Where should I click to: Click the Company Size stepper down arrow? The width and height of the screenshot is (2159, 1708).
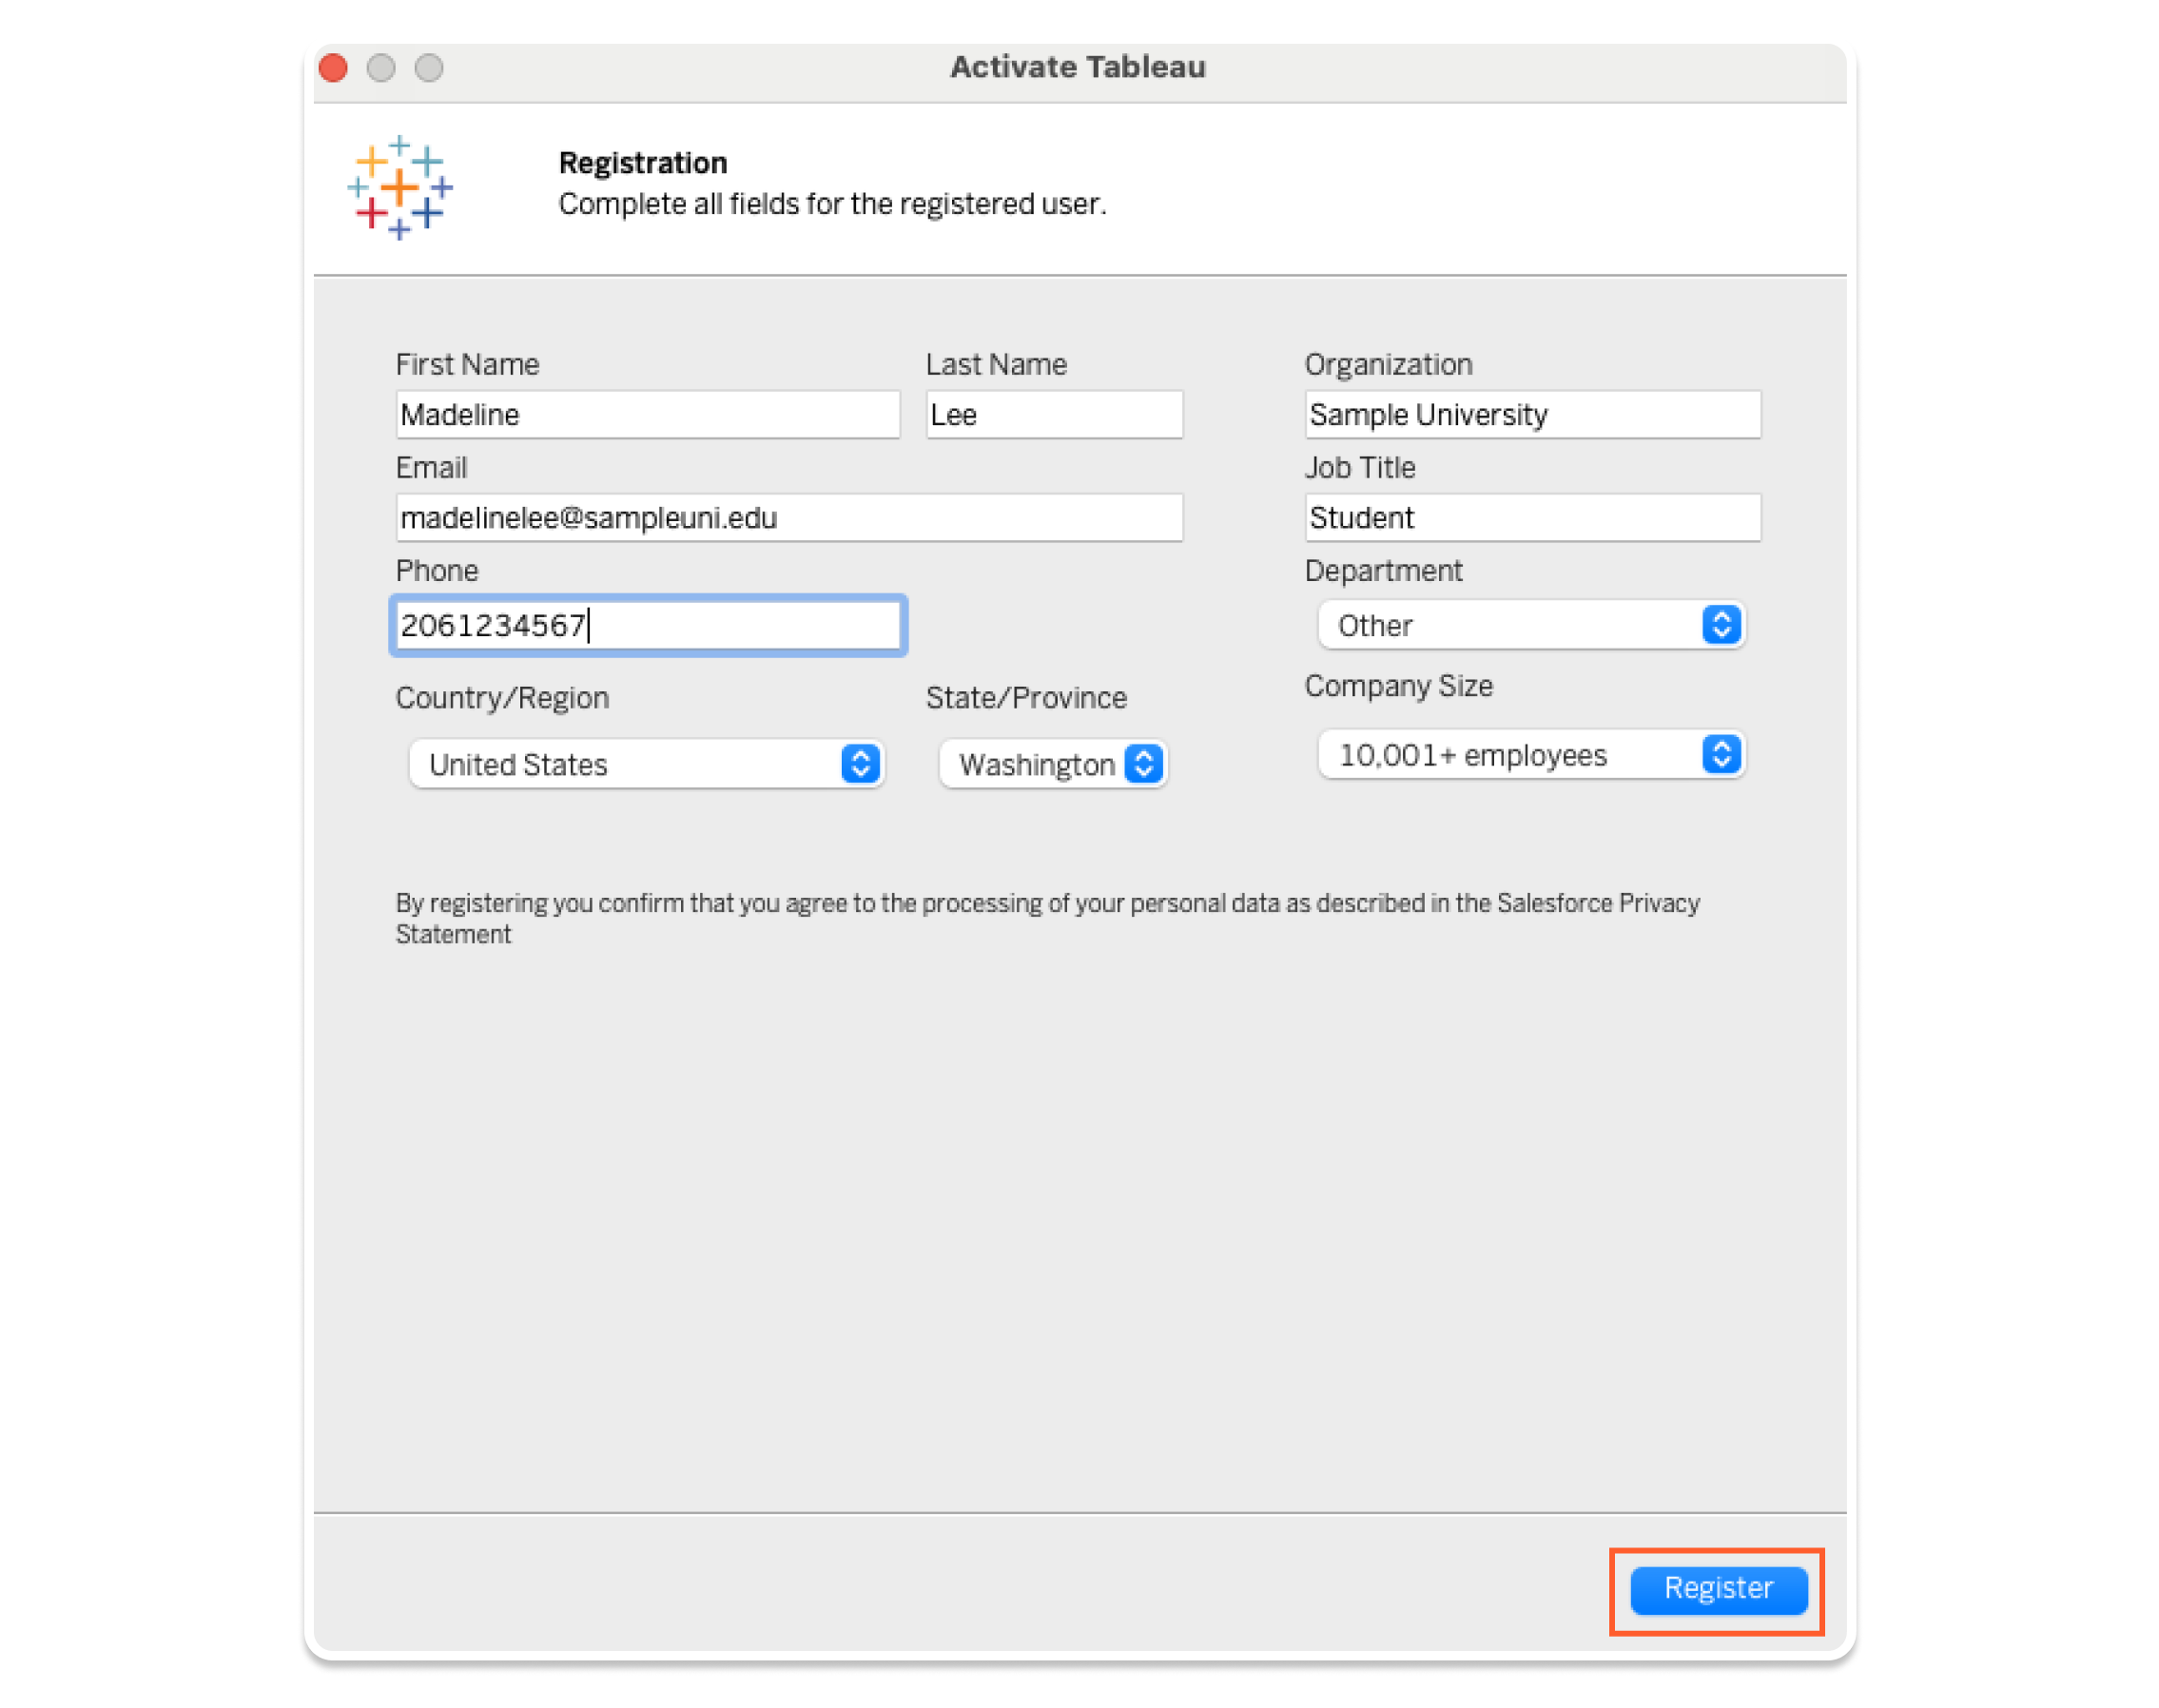pyautogui.click(x=1720, y=764)
